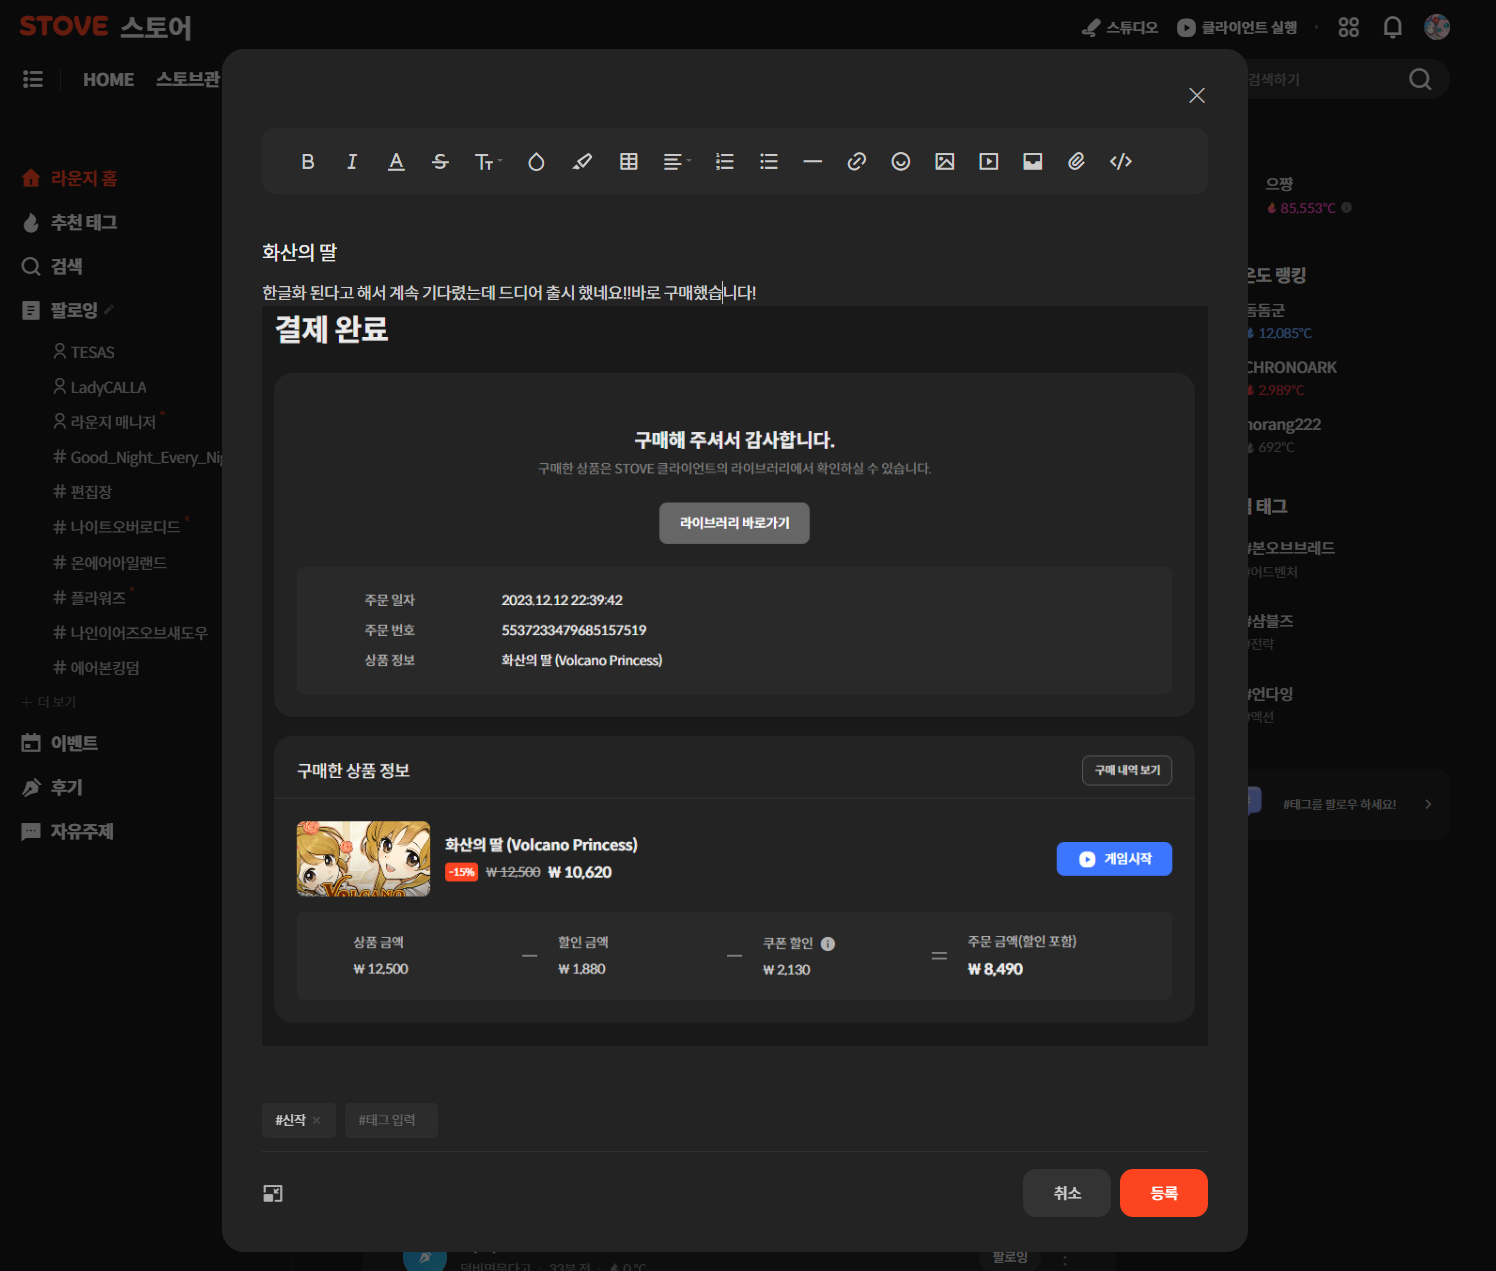Insert a table into the post

tap(629, 162)
